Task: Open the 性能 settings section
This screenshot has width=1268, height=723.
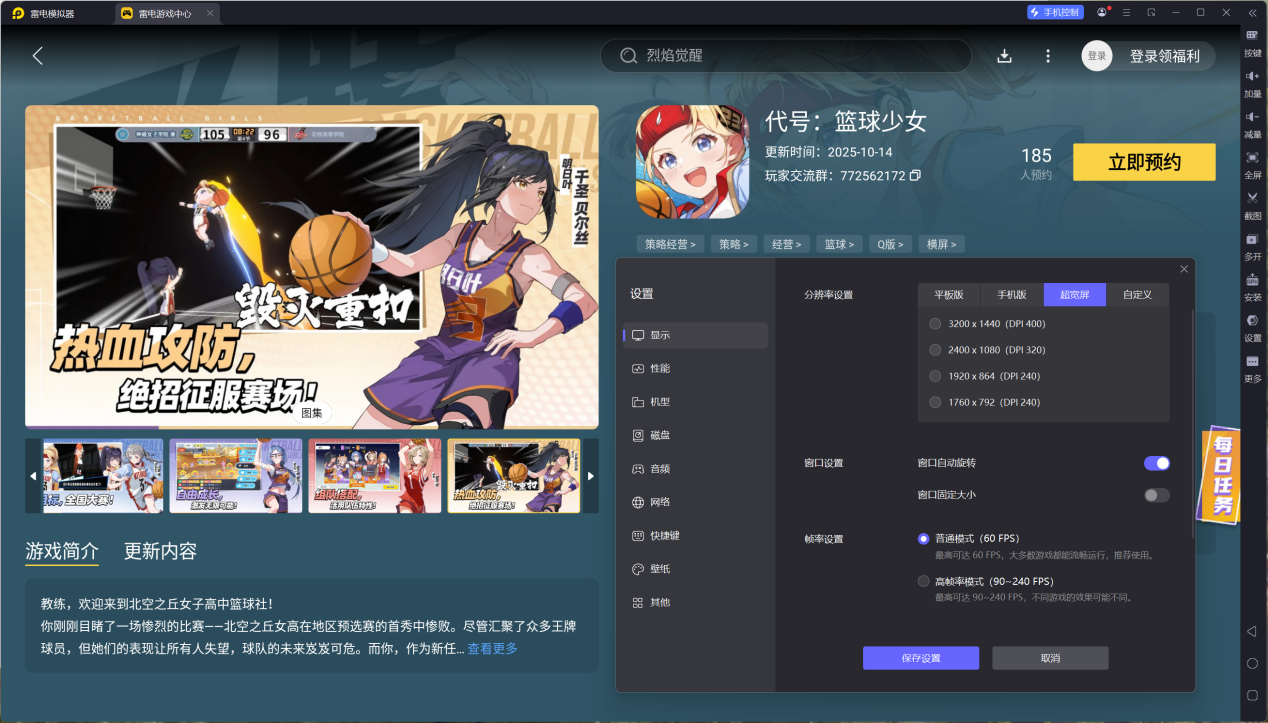Action: click(x=660, y=368)
